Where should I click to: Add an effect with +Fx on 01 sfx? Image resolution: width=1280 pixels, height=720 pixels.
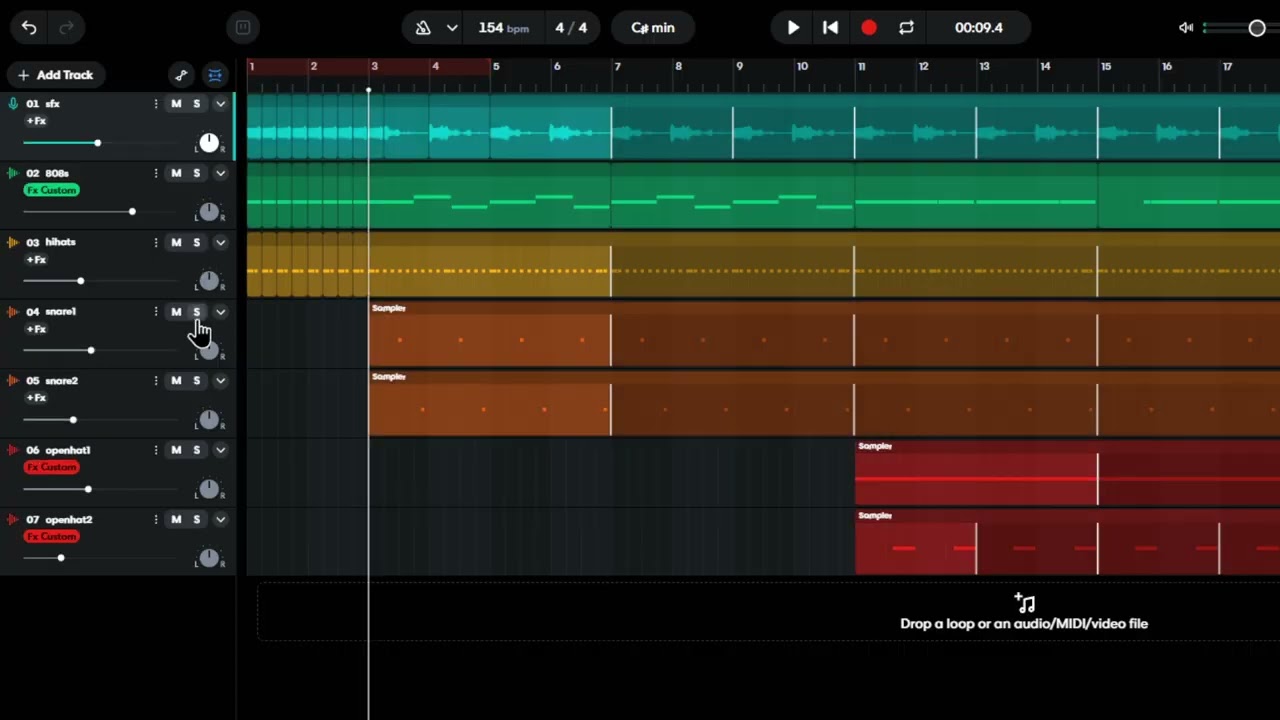click(36, 121)
